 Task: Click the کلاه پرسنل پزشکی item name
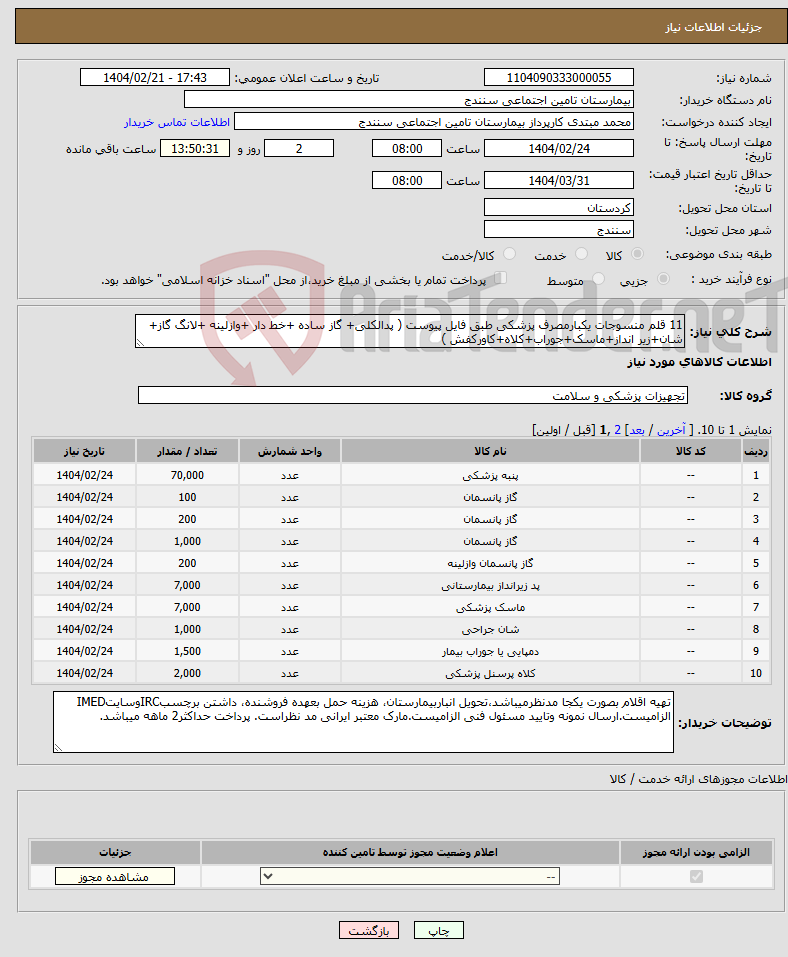tap(490, 673)
